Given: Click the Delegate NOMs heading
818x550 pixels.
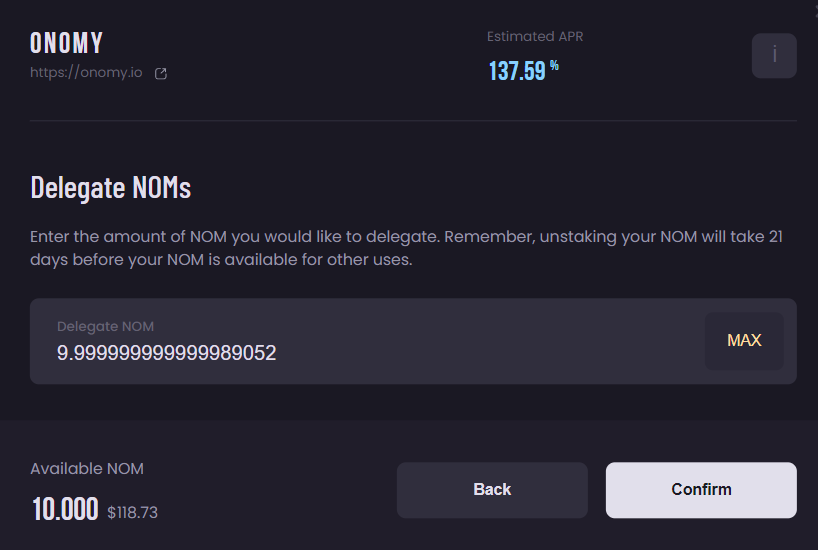Looking at the screenshot, I should pos(110,187).
